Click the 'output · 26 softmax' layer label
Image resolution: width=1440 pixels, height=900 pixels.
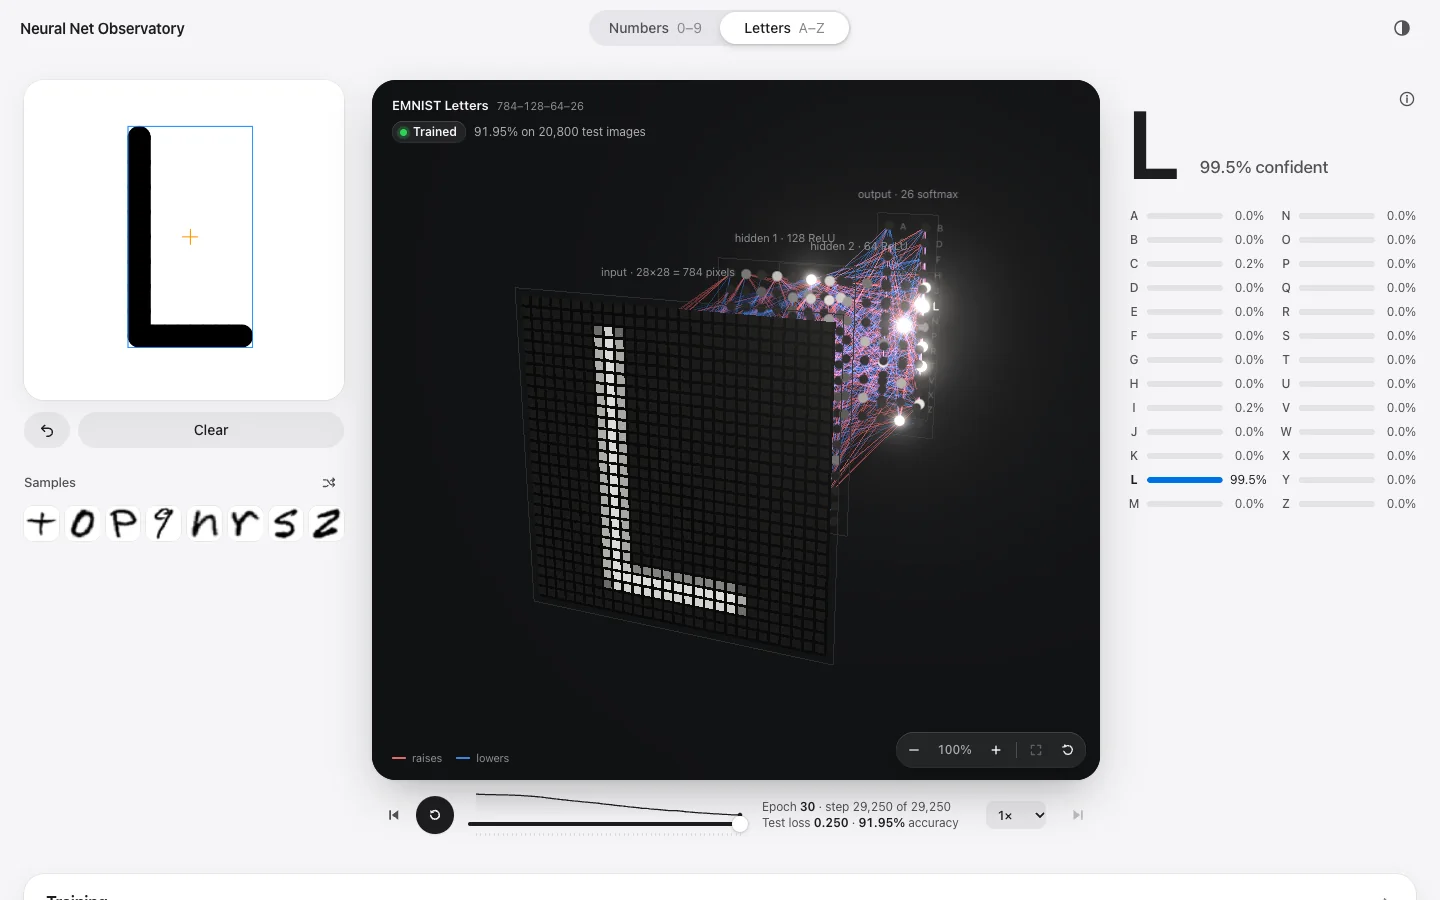point(908,194)
